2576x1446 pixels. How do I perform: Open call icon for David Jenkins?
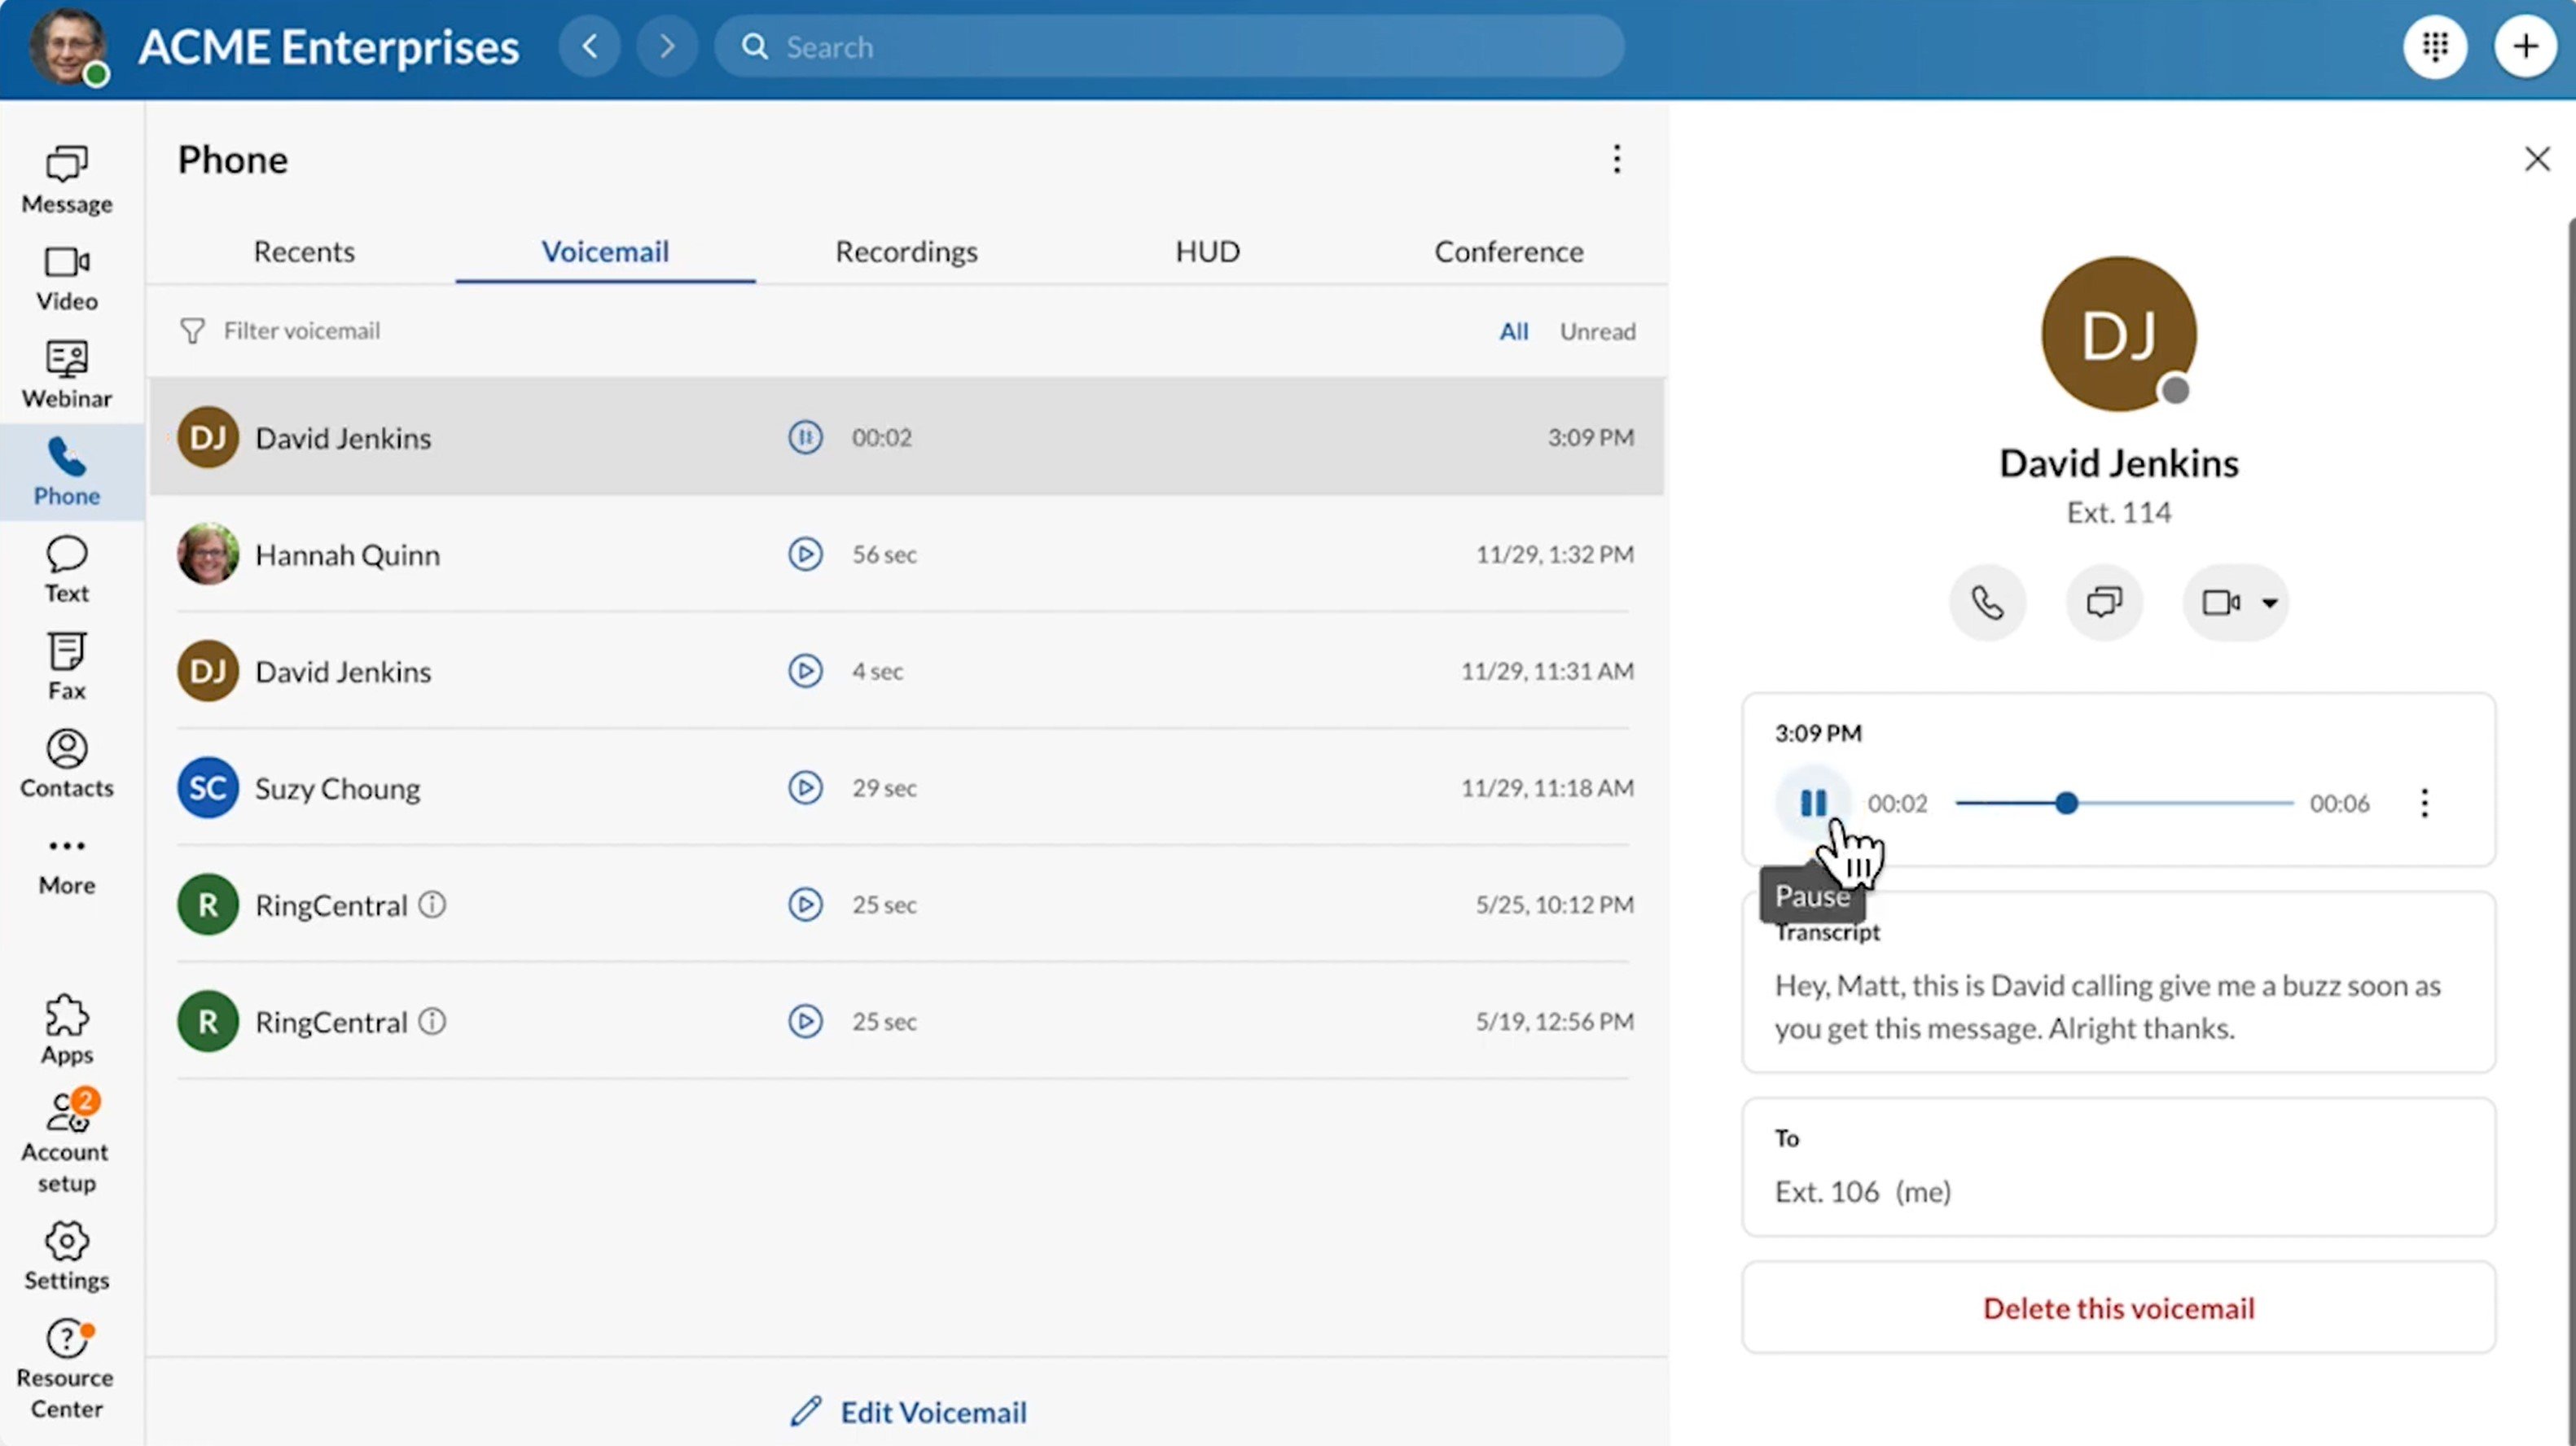pos(1987,601)
